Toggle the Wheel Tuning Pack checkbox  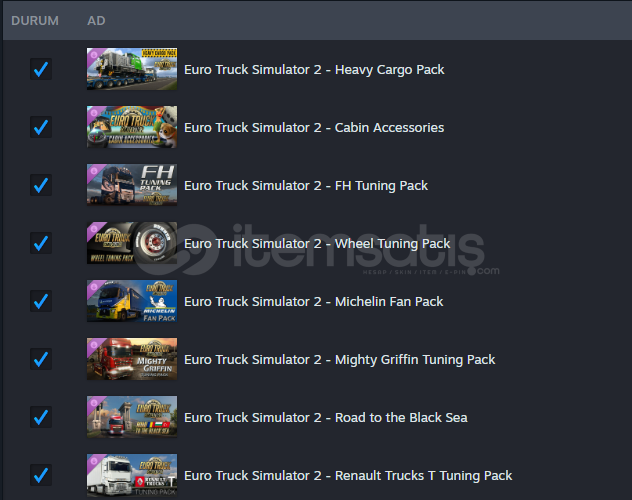click(x=41, y=243)
